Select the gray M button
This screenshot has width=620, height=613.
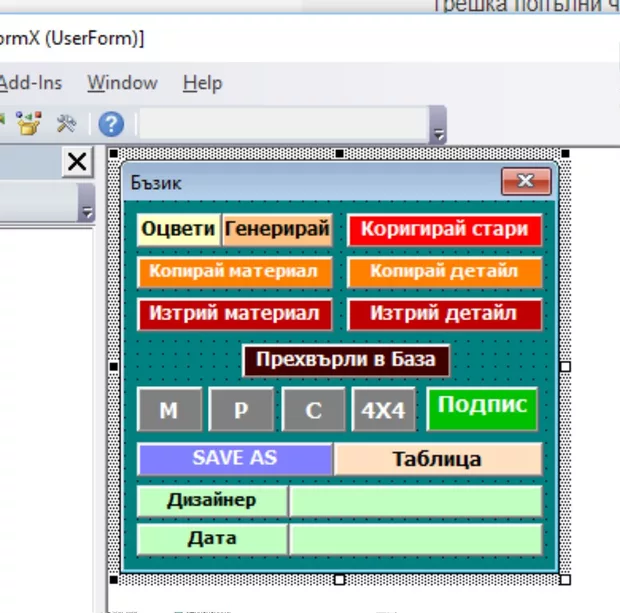169,409
